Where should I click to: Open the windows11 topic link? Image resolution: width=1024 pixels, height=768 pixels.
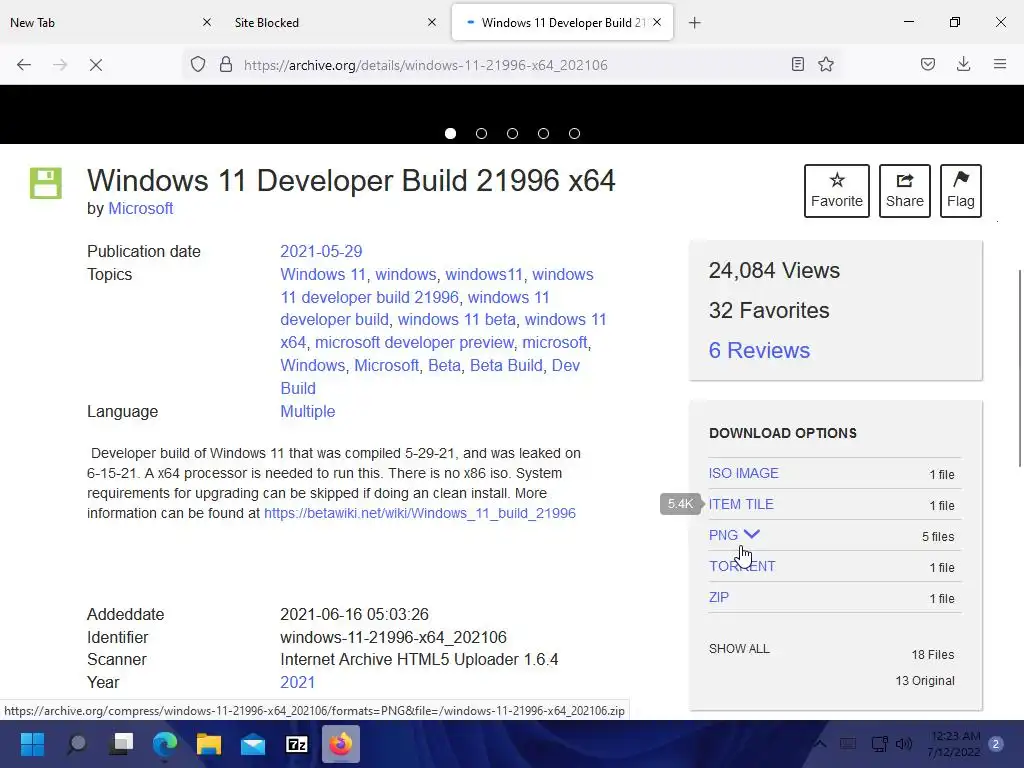[484, 274]
